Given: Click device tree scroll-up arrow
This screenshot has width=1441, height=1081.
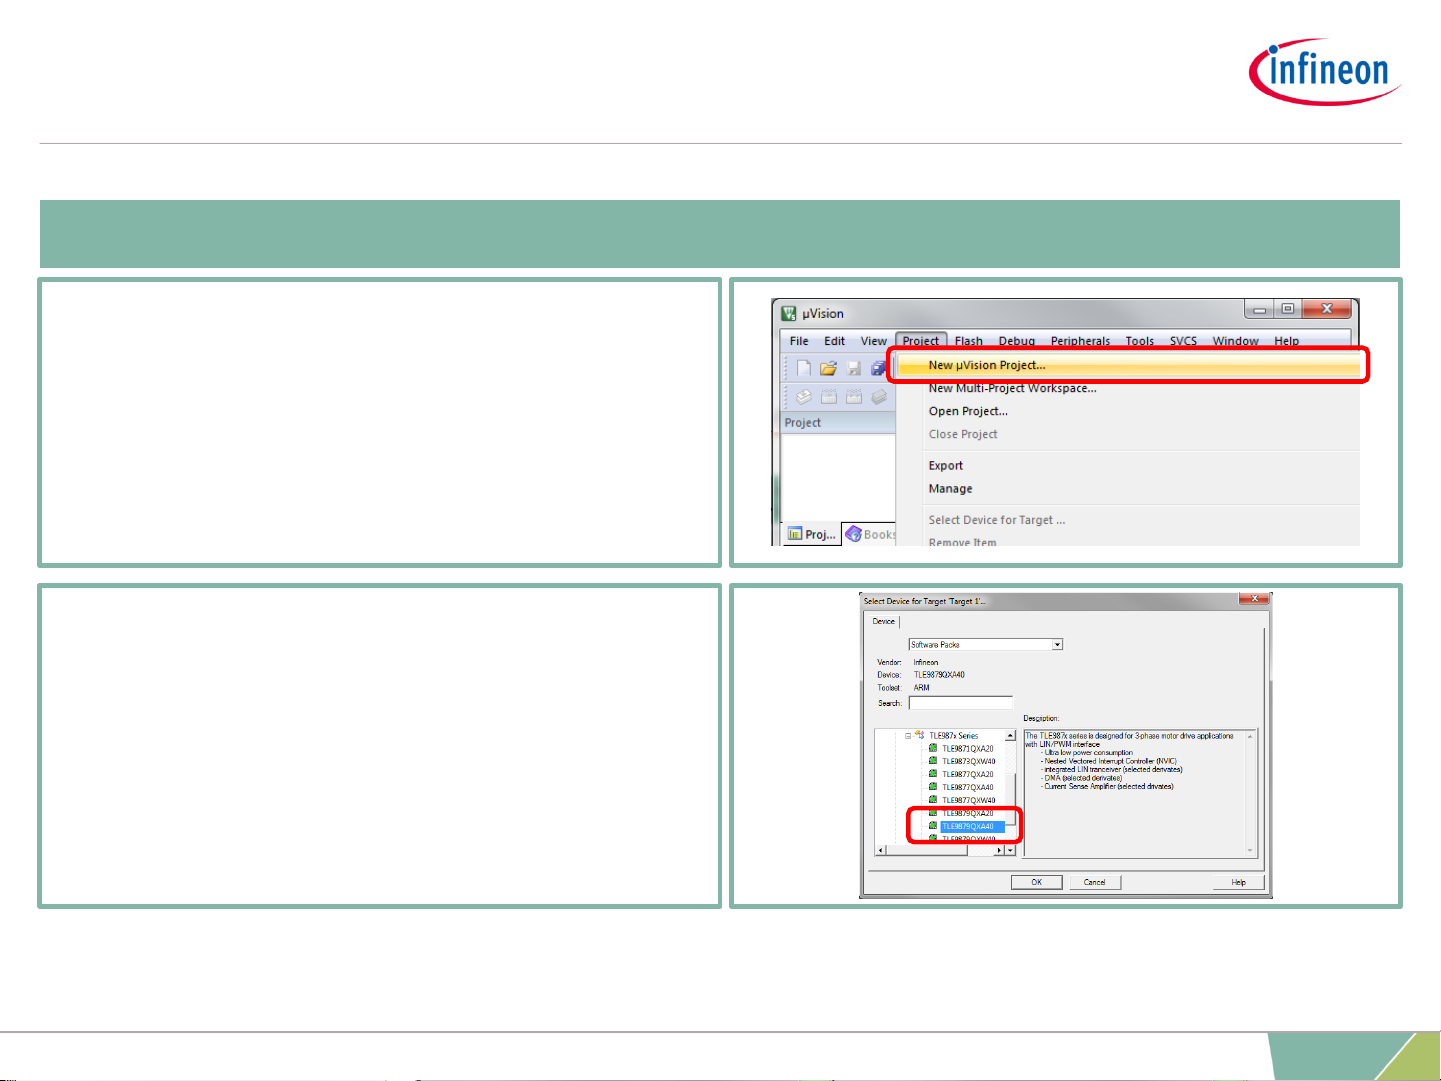Looking at the screenshot, I should coord(1011,736).
